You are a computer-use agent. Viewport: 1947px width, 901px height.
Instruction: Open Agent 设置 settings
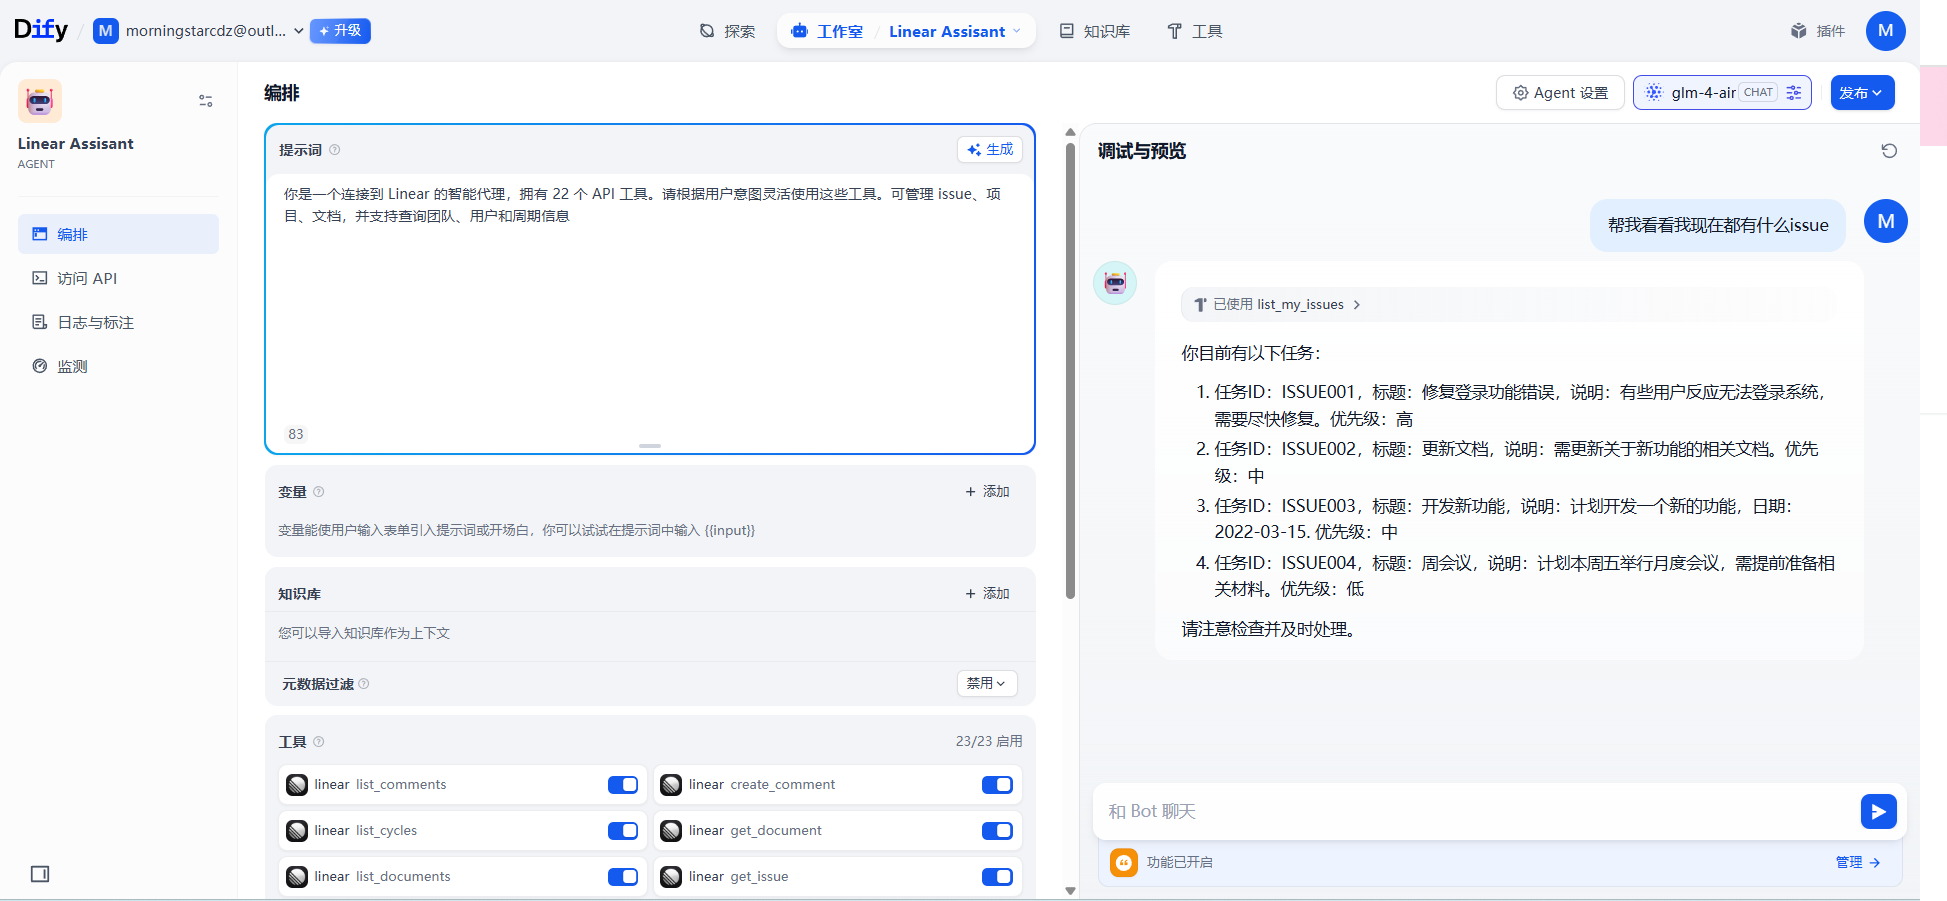click(1559, 92)
